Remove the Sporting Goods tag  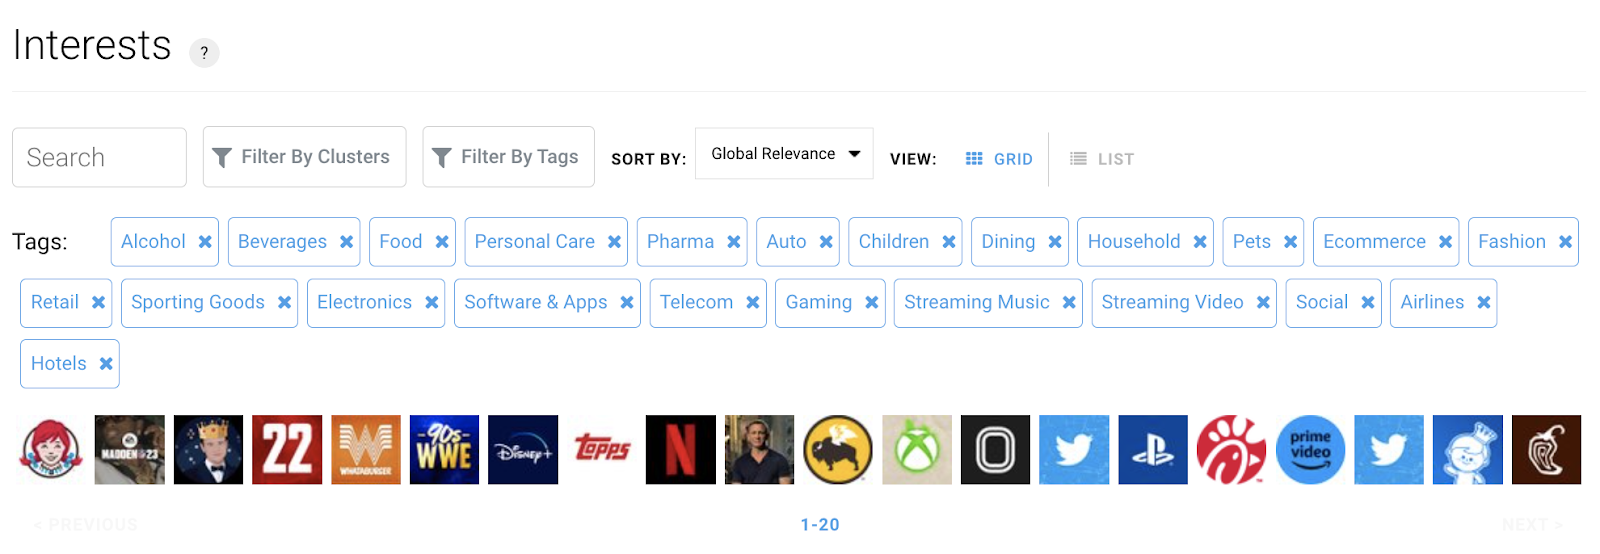coord(284,303)
